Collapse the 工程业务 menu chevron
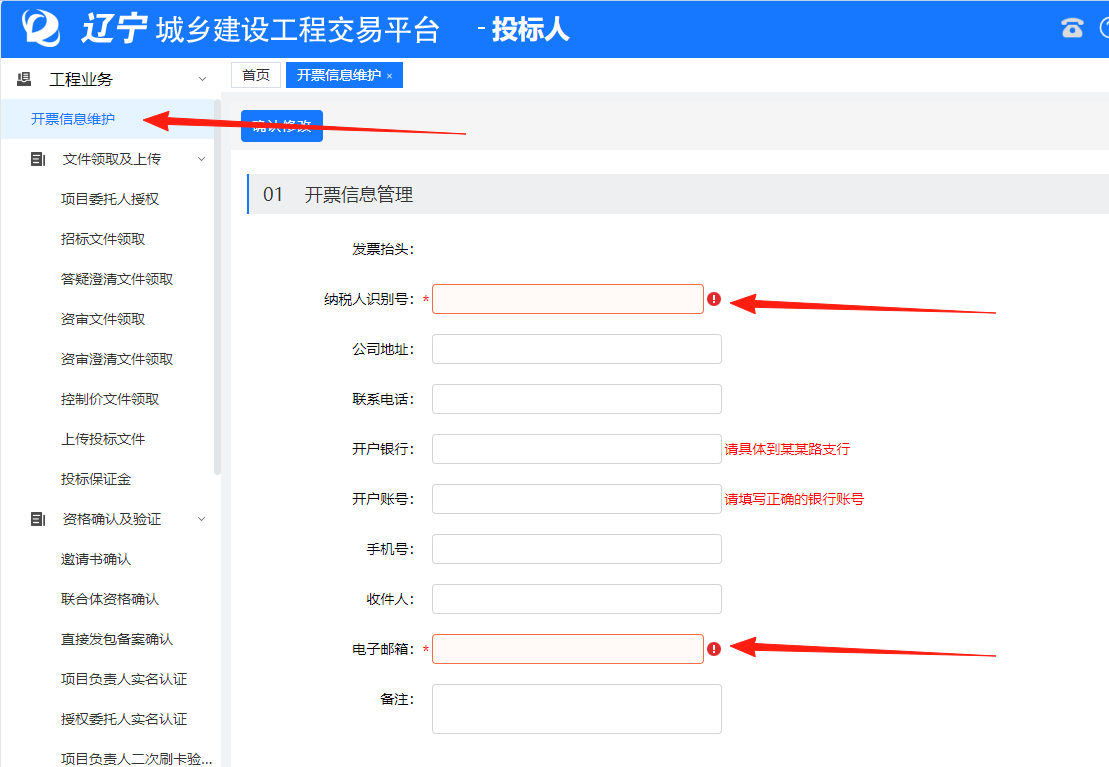1109x767 pixels. (x=203, y=79)
